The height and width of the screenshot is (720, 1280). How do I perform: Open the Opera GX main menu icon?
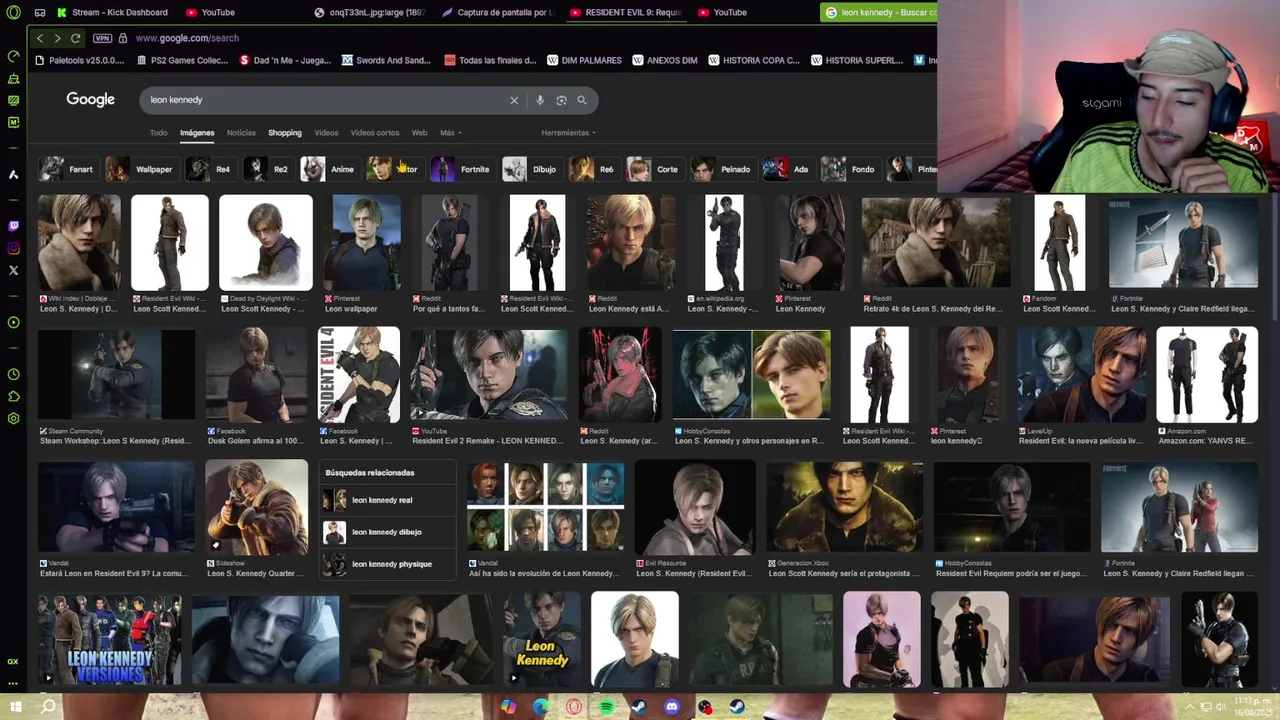point(13,12)
